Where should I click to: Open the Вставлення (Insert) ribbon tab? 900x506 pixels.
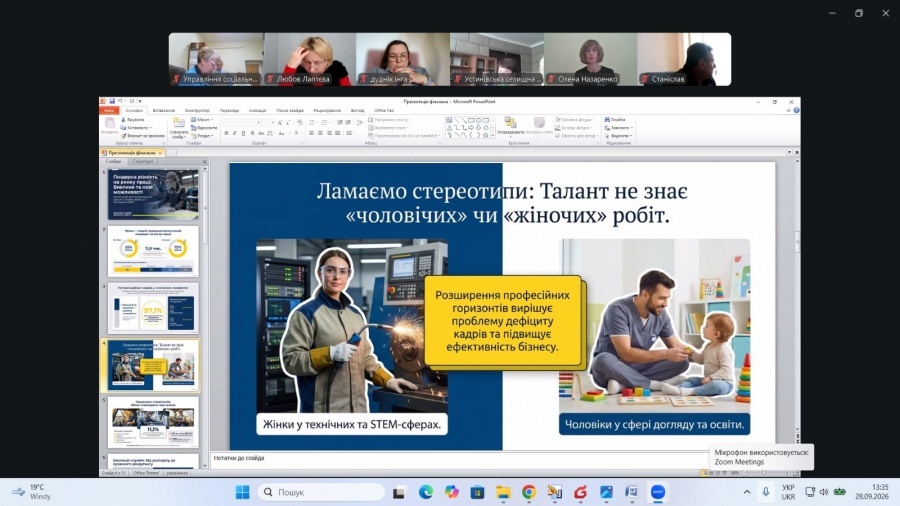point(164,110)
